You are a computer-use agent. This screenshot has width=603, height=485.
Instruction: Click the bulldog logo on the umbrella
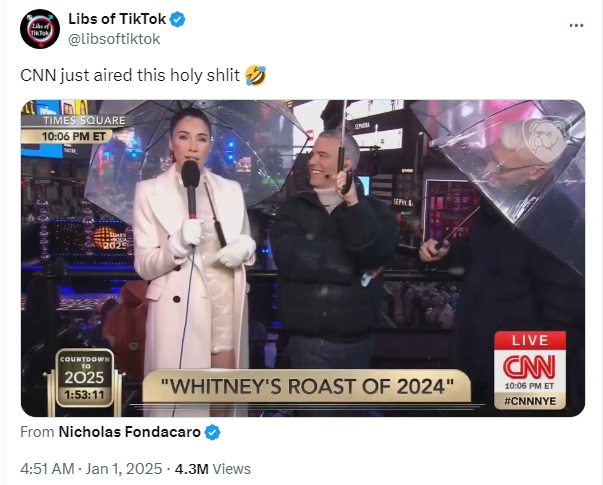click(544, 139)
